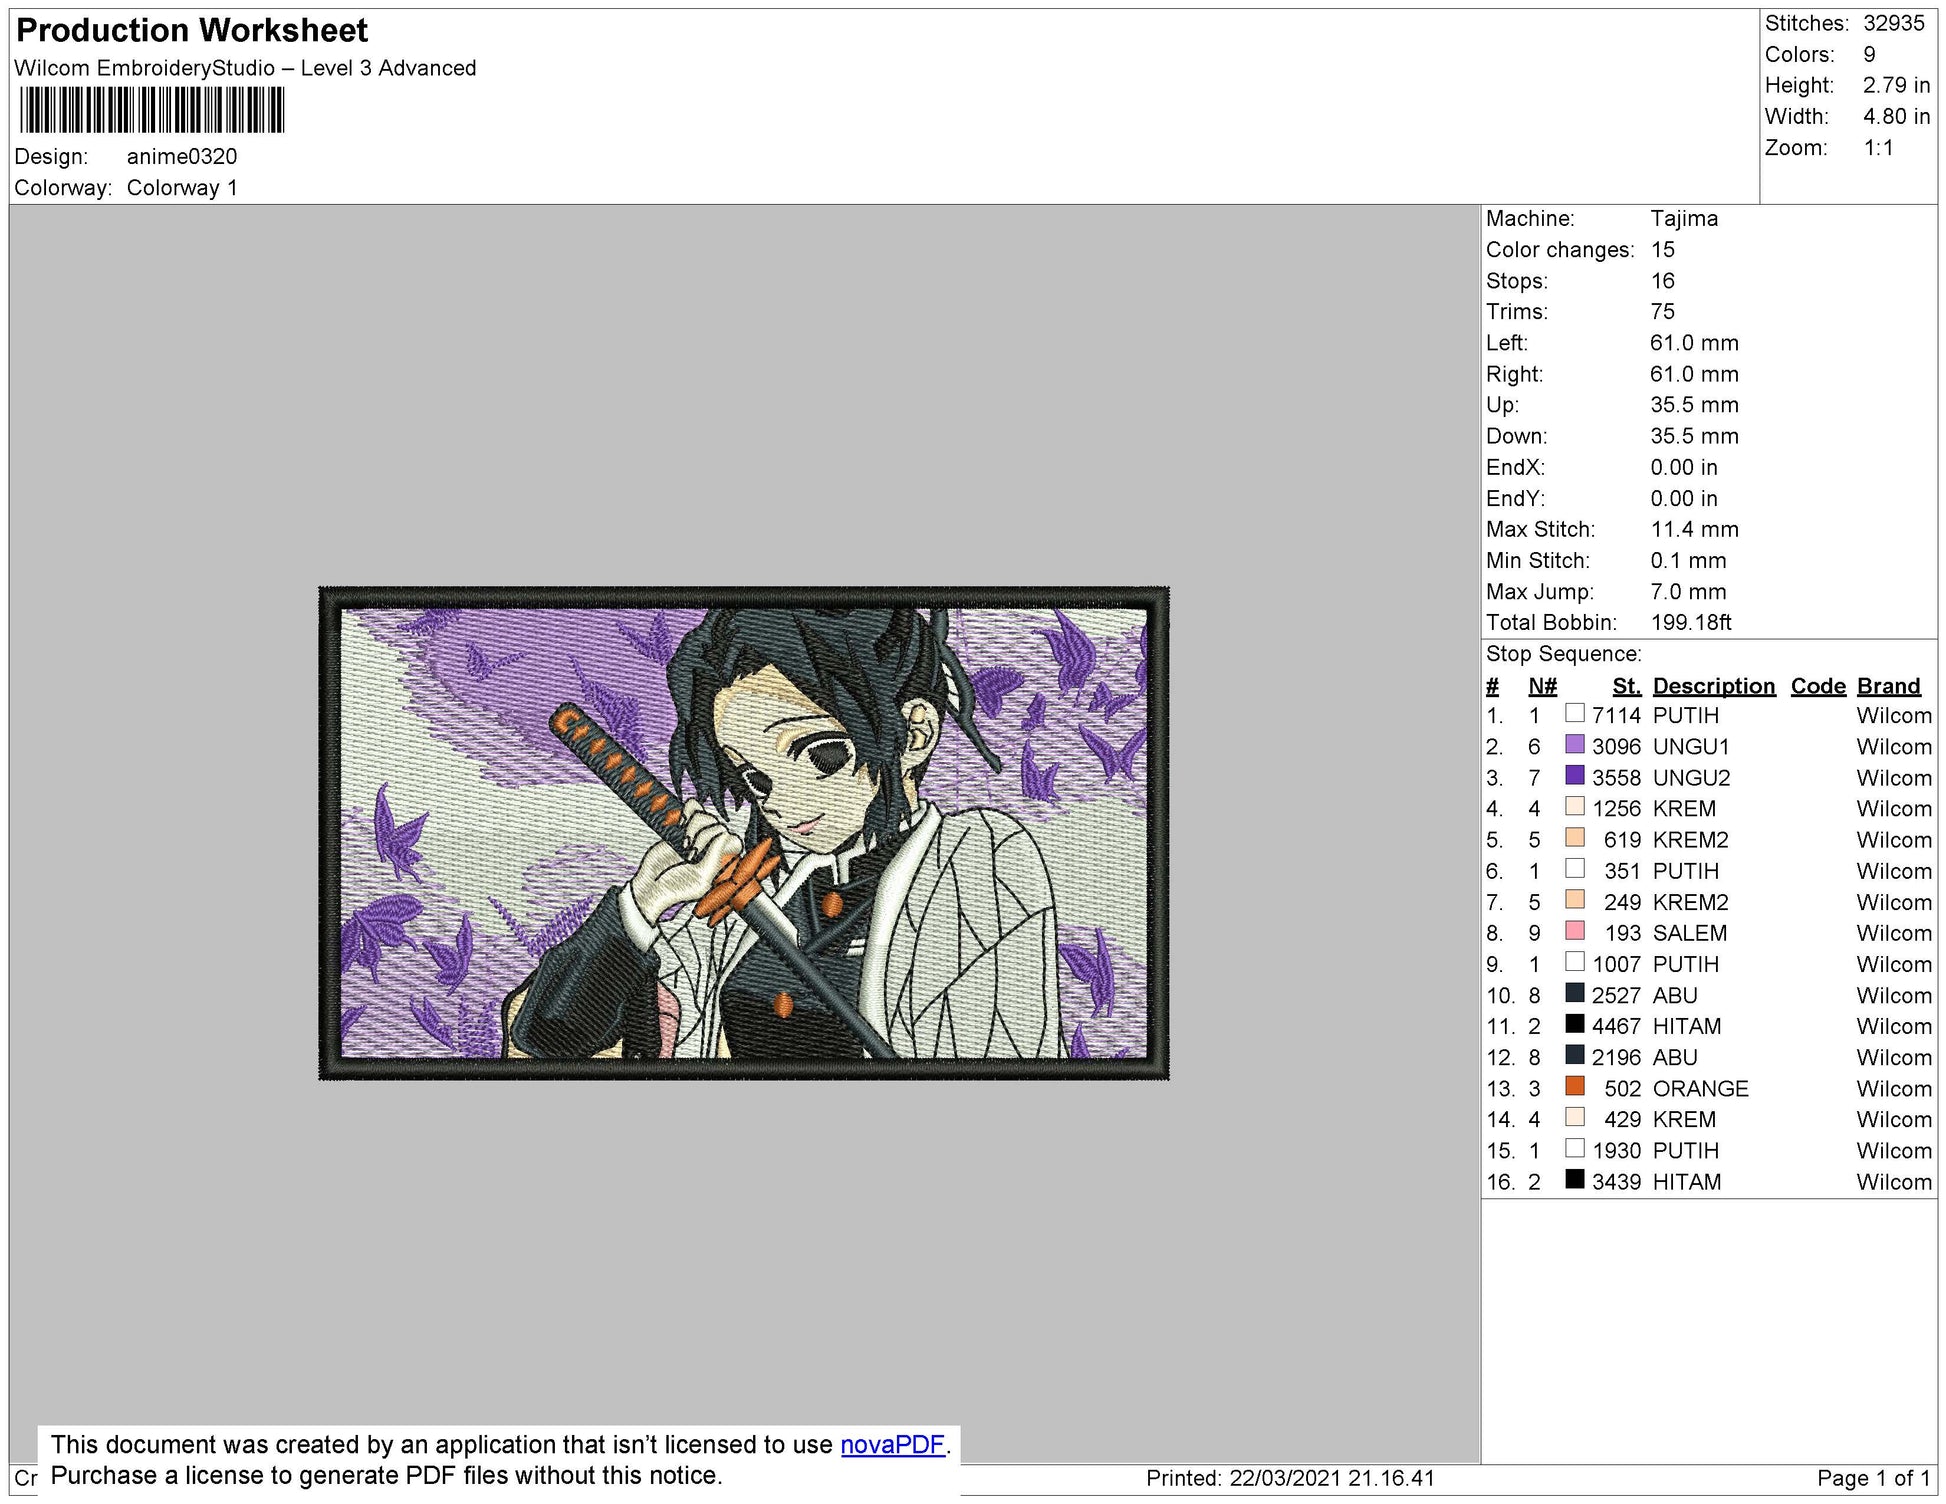Click the Printed date text in footer
Image resolution: width=1946 pixels, height=1504 pixels.
[1290, 1478]
